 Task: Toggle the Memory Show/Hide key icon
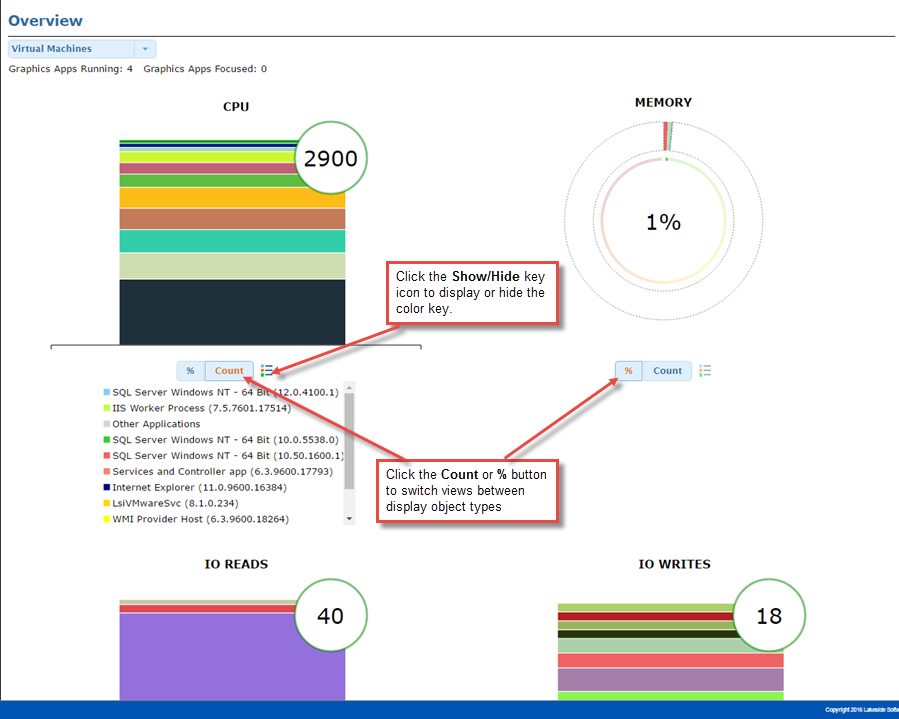point(705,370)
